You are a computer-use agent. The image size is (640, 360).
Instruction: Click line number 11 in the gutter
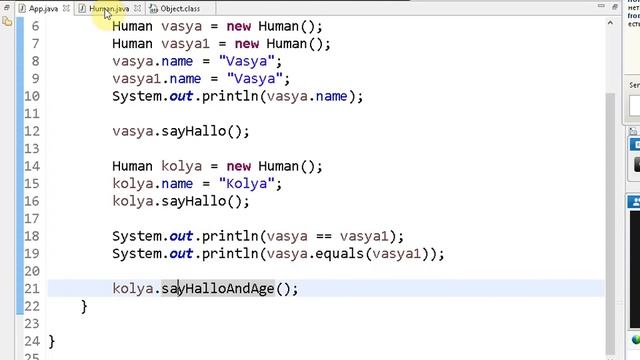pos(32,114)
